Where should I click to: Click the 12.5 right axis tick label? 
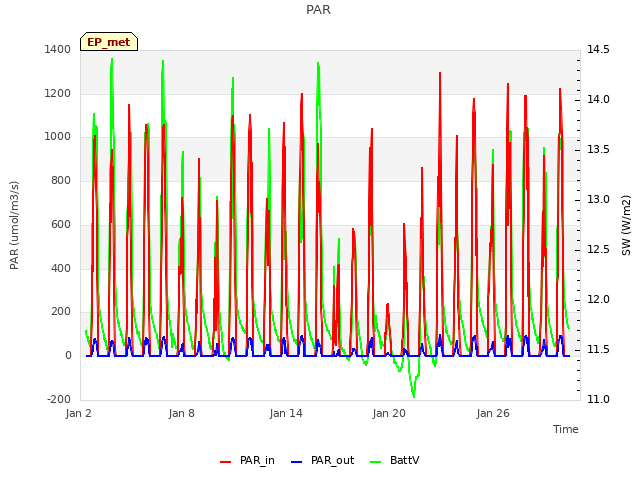click(598, 249)
